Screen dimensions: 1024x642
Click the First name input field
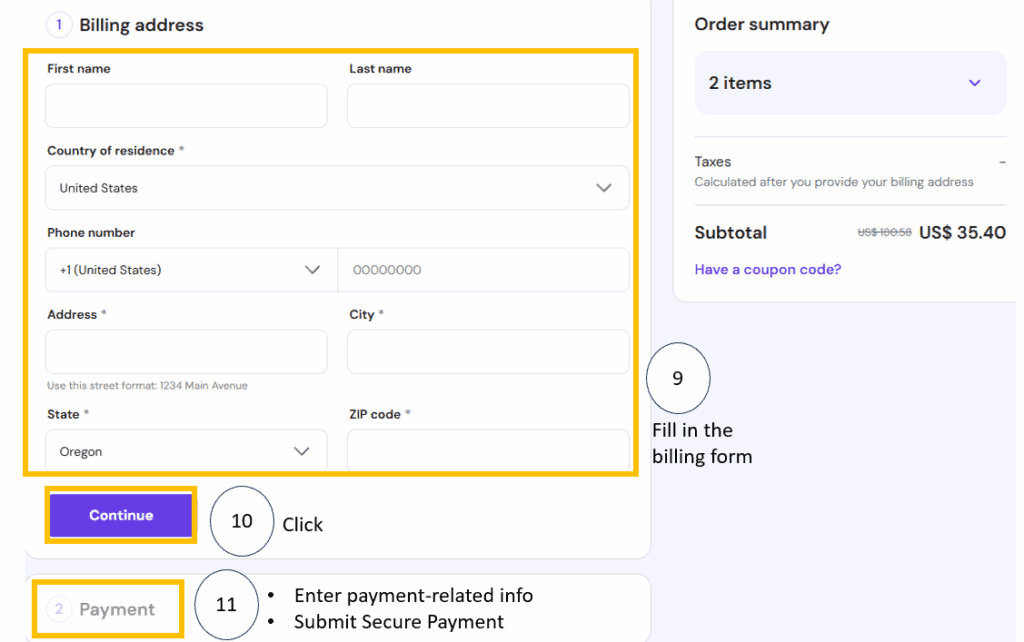coord(186,106)
